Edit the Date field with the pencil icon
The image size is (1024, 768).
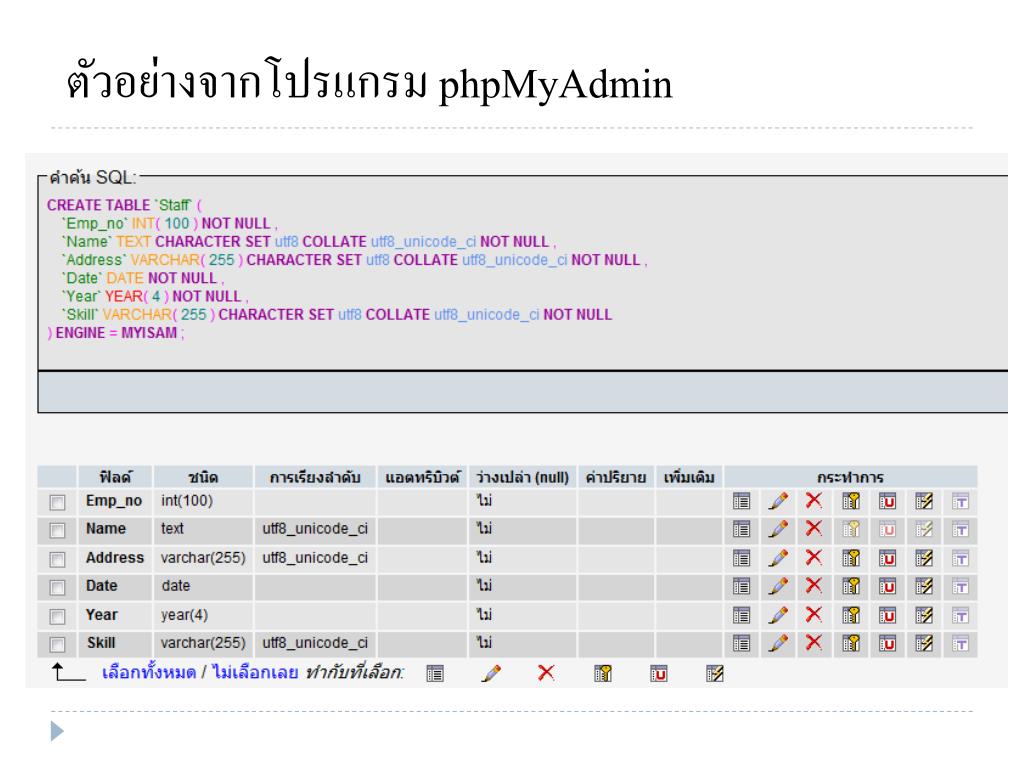tap(778, 586)
